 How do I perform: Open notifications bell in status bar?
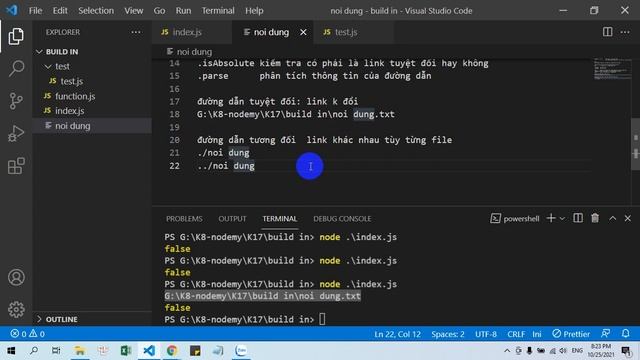click(x=625, y=333)
